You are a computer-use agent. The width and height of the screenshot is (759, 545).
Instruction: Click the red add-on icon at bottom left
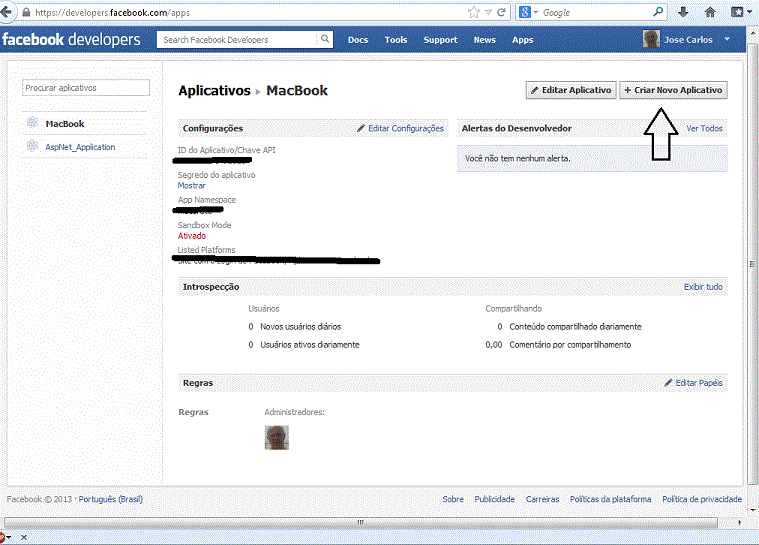coord(1,537)
